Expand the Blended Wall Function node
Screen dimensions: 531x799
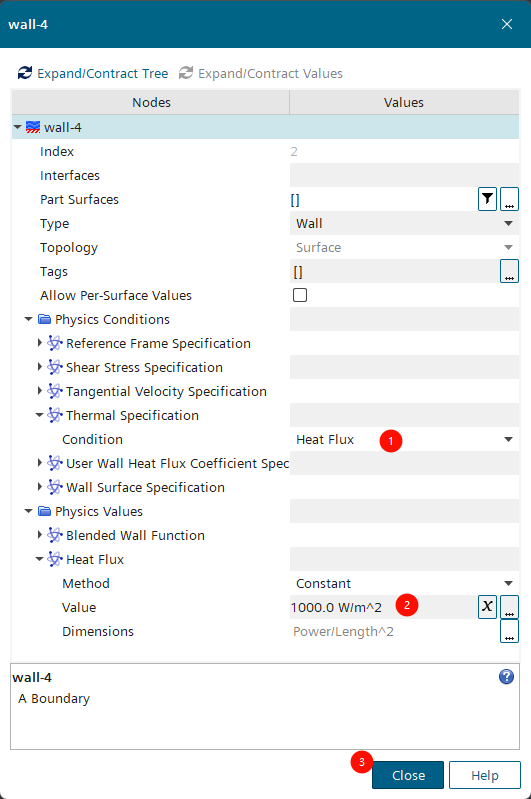click(40, 535)
